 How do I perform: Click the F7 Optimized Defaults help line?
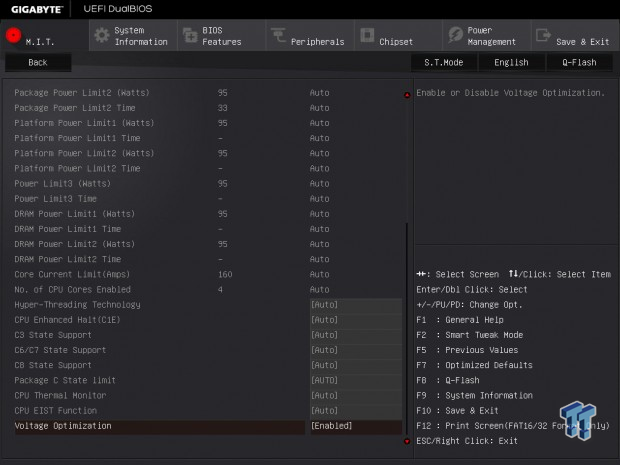coord(474,365)
